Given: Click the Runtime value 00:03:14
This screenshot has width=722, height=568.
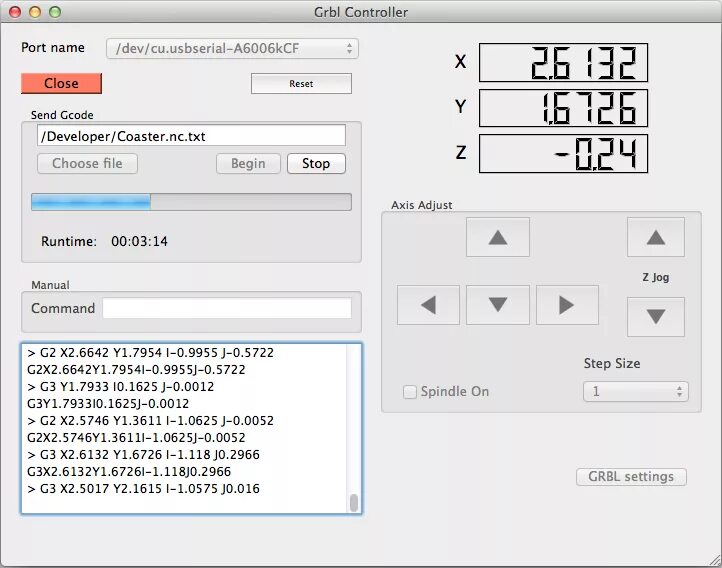Looking at the screenshot, I should point(139,242).
